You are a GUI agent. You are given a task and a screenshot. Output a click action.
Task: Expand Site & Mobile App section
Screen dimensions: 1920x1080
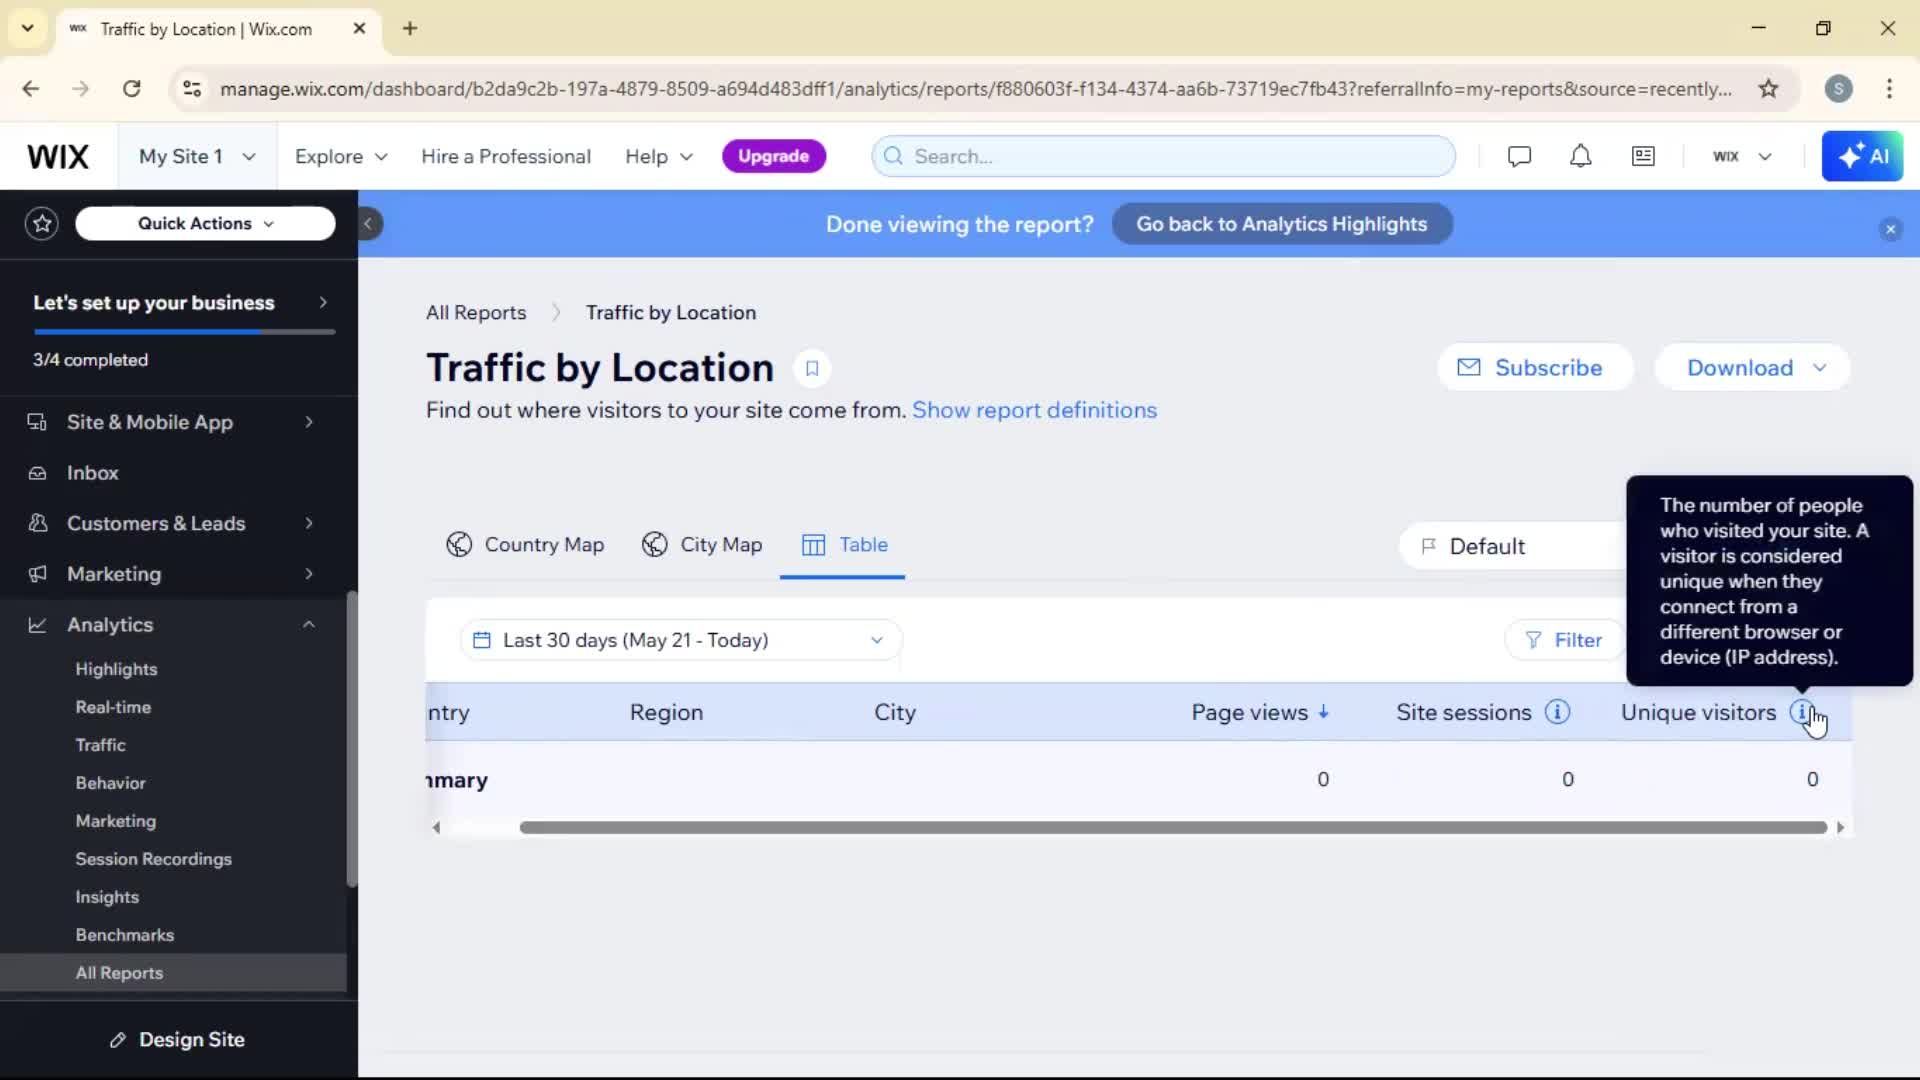click(172, 422)
